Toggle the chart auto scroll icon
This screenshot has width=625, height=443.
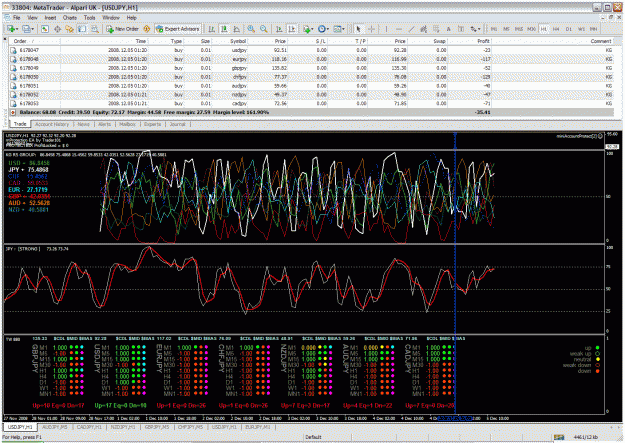(279, 29)
